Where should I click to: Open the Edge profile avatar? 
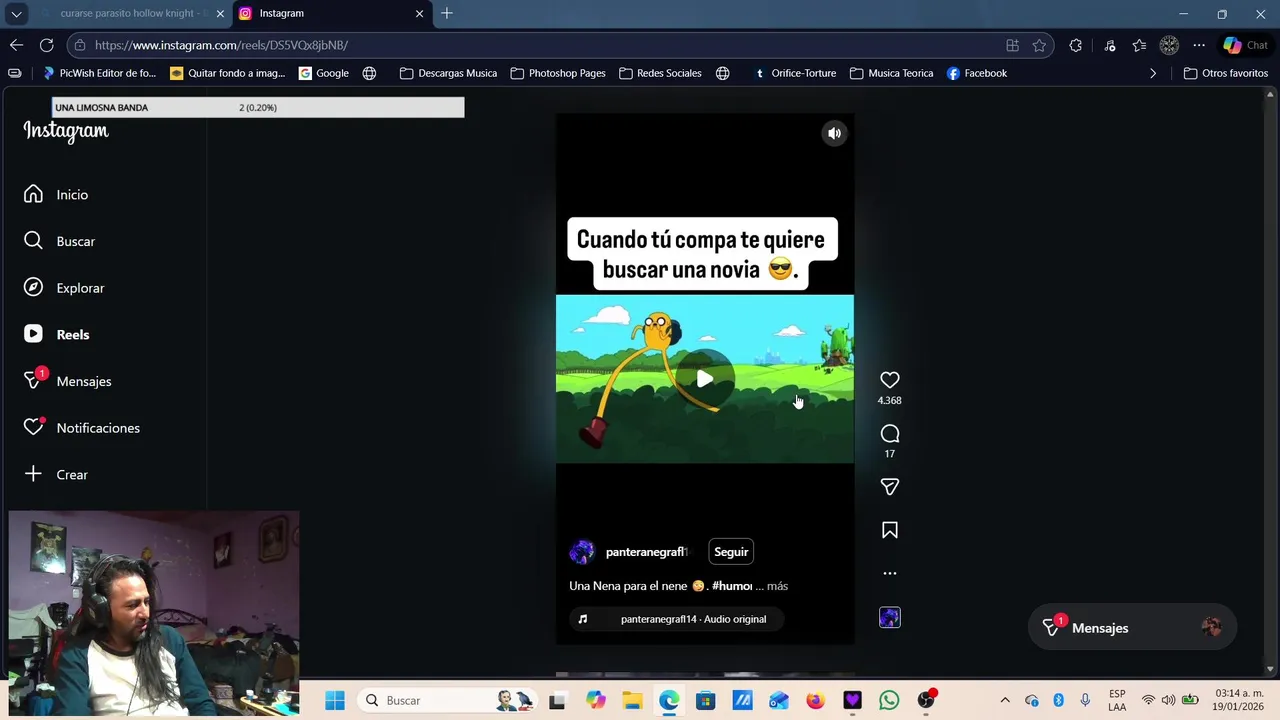(1169, 45)
